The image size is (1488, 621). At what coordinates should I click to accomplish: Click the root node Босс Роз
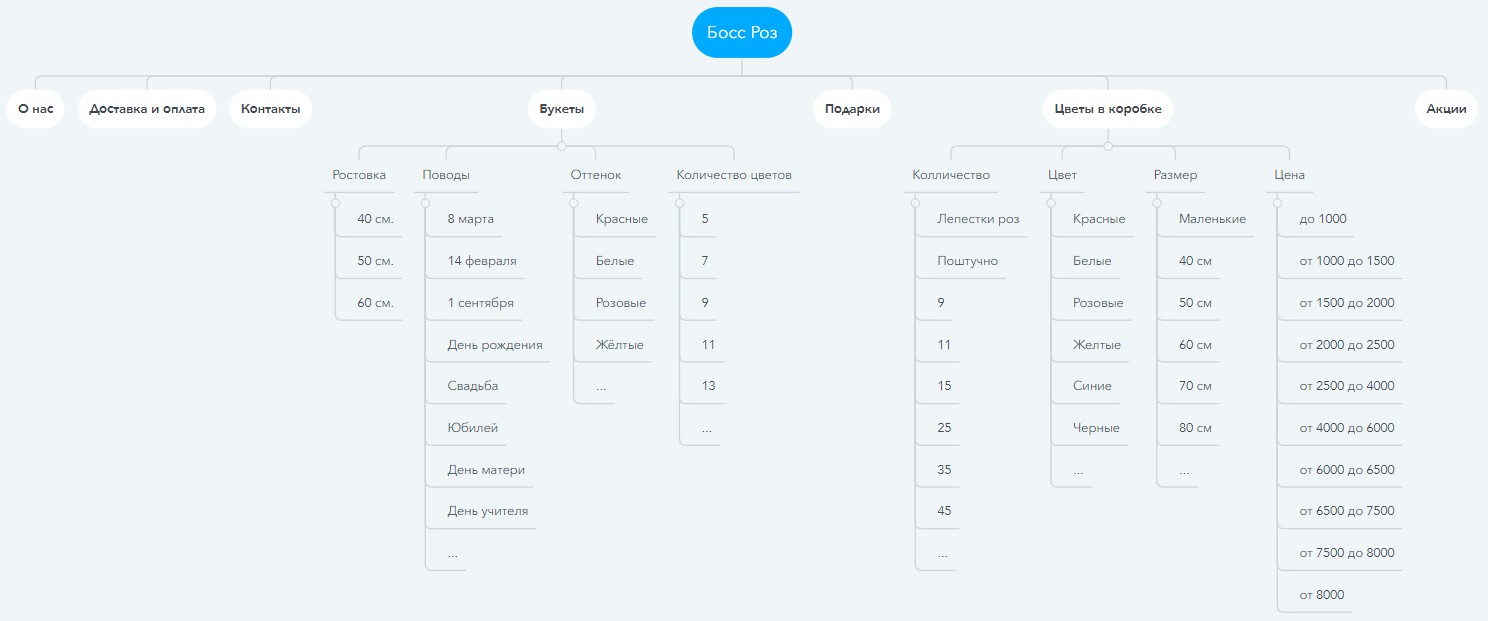(x=741, y=34)
